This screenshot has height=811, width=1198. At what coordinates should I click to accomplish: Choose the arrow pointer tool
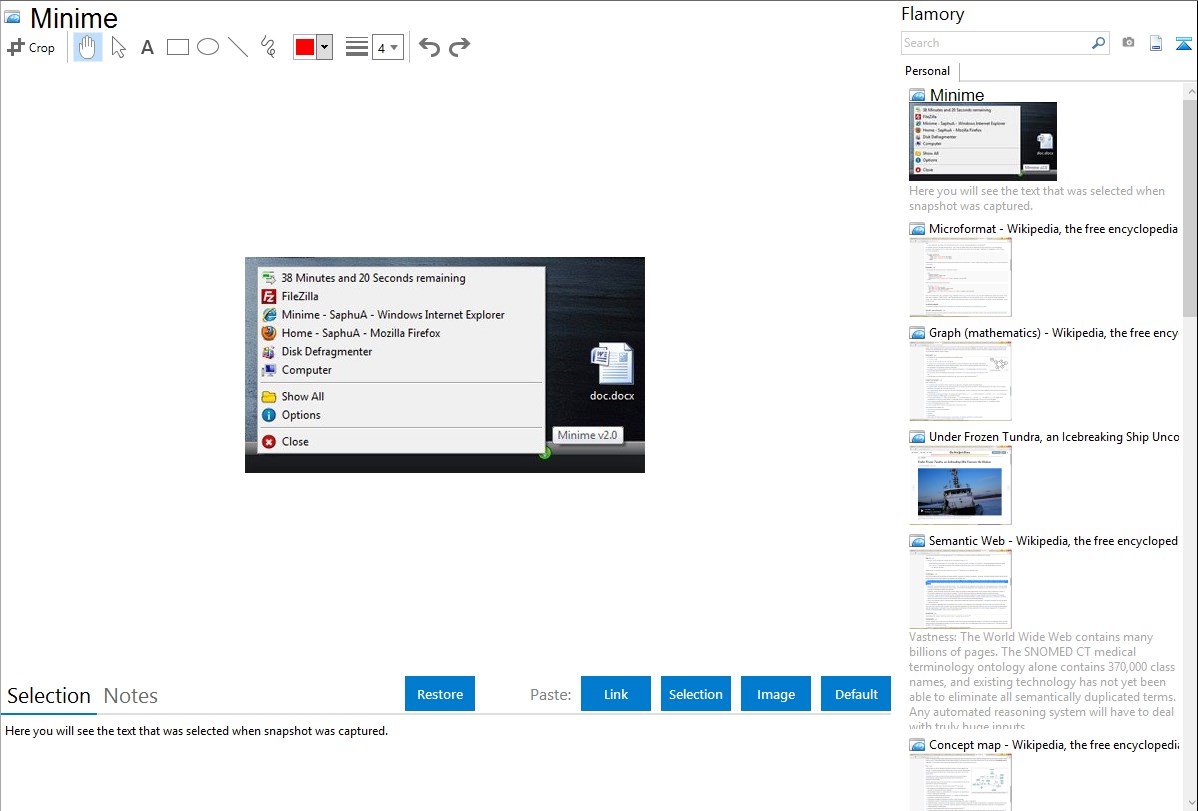(118, 47)
